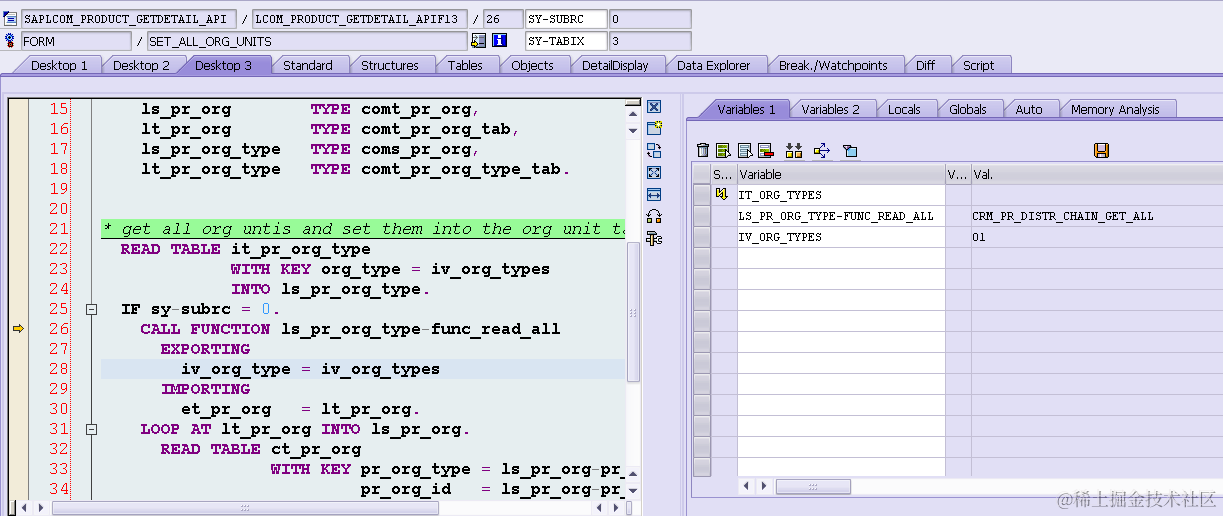This screenshot has height=516, width=1223.
Task: Click the SY-TABIX value field
Action: click(x=650, y=41)
